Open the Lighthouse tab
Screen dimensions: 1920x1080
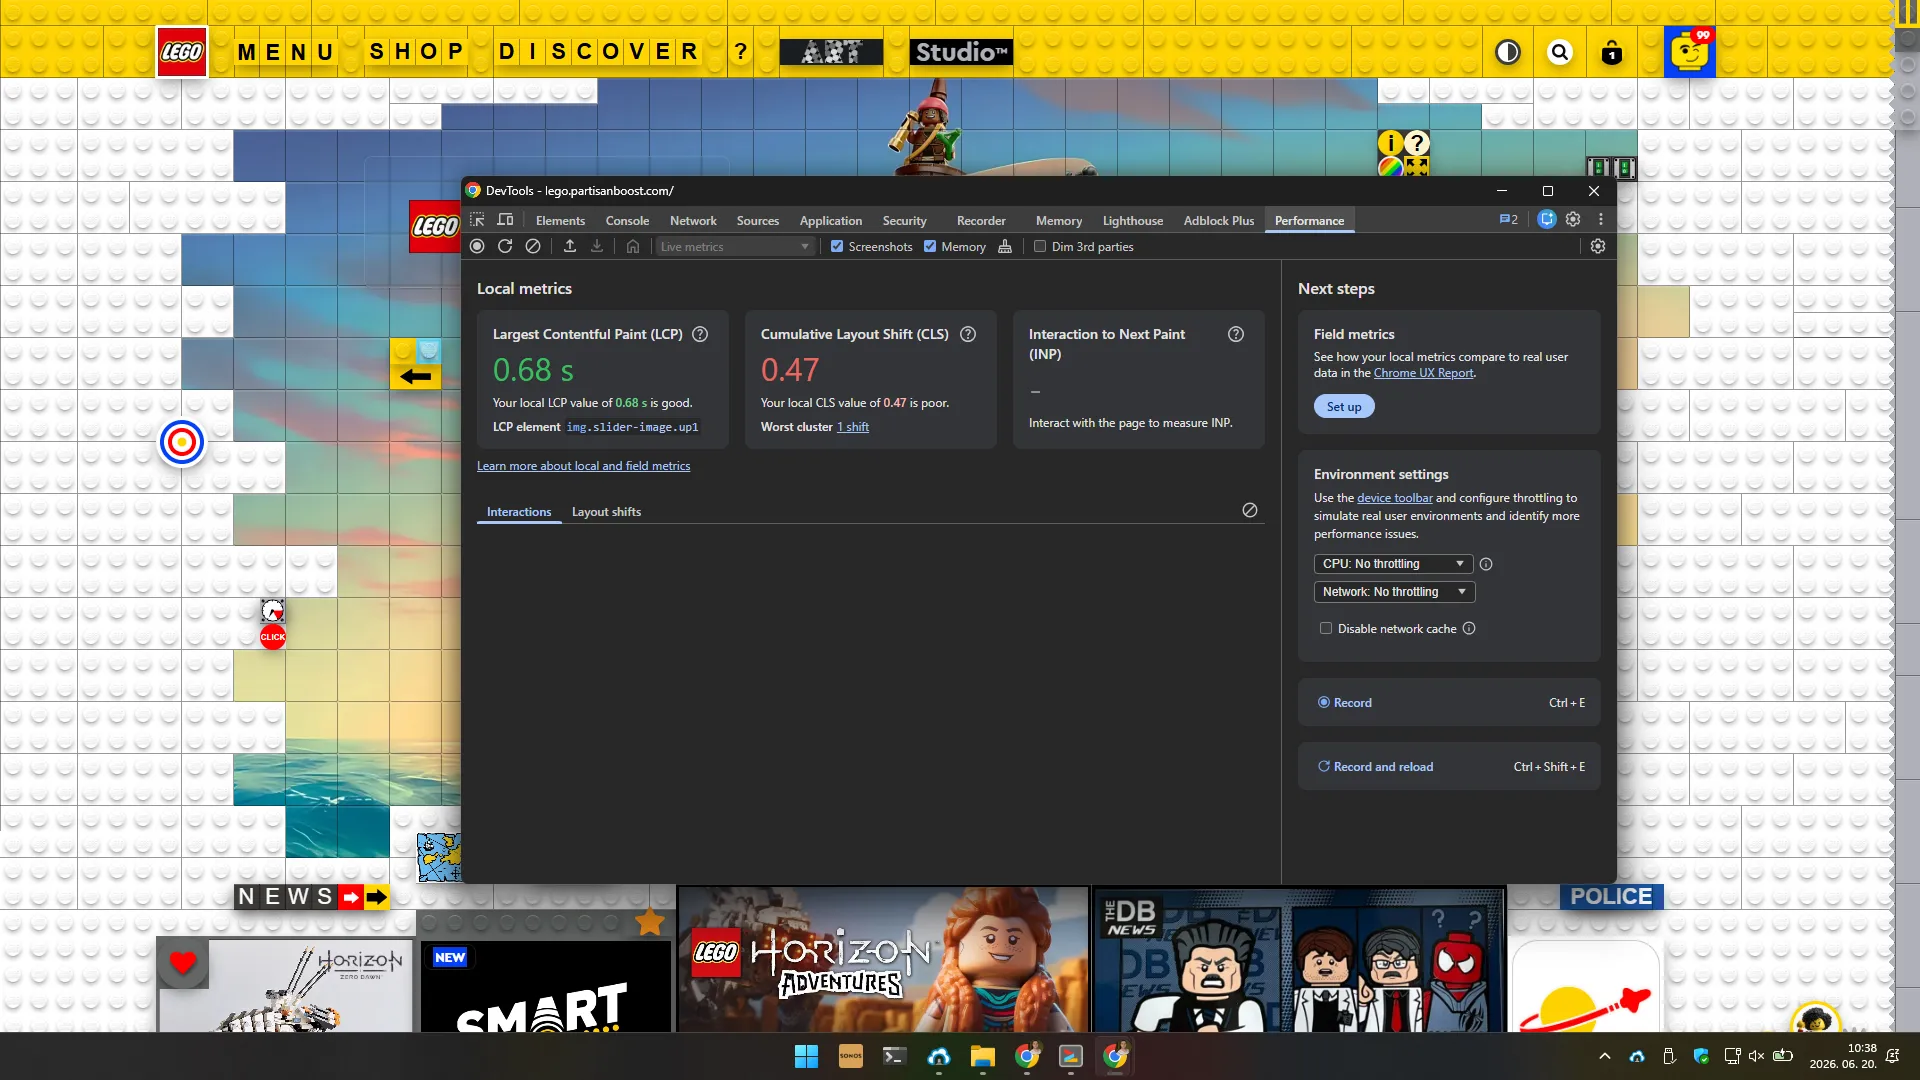tap(1133, 220)
